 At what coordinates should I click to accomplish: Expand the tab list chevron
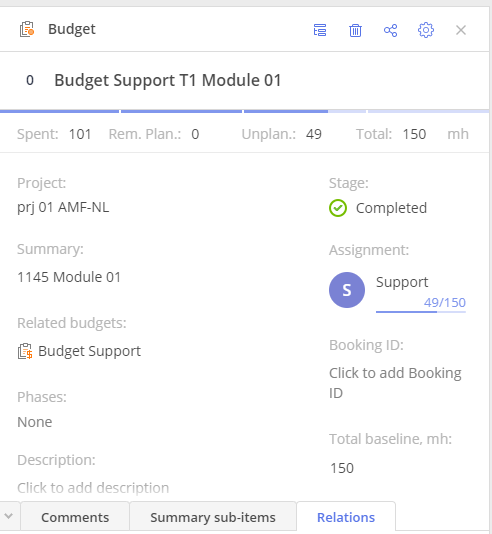click(9, 516)
